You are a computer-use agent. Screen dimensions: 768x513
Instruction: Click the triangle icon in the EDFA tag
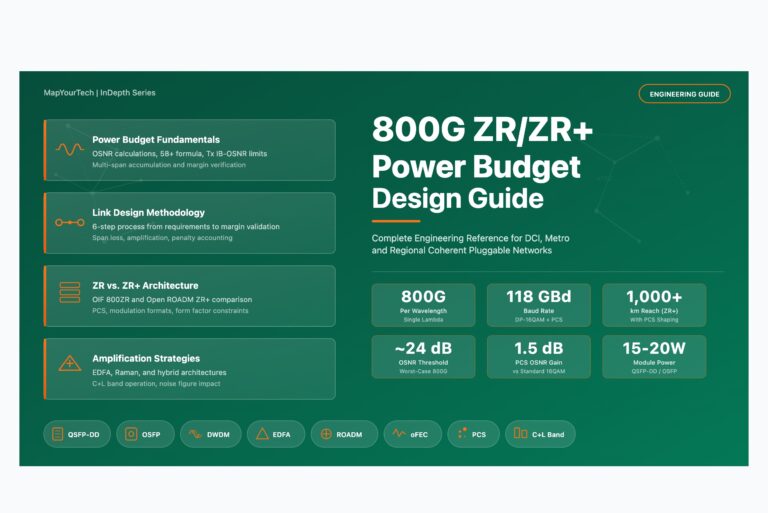[x=262, y=434]
